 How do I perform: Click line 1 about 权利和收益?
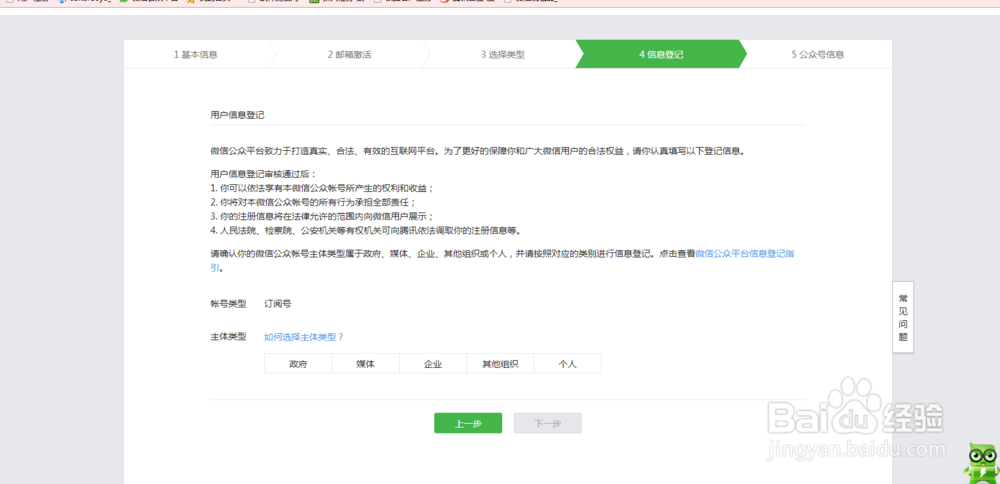point(322,188)
